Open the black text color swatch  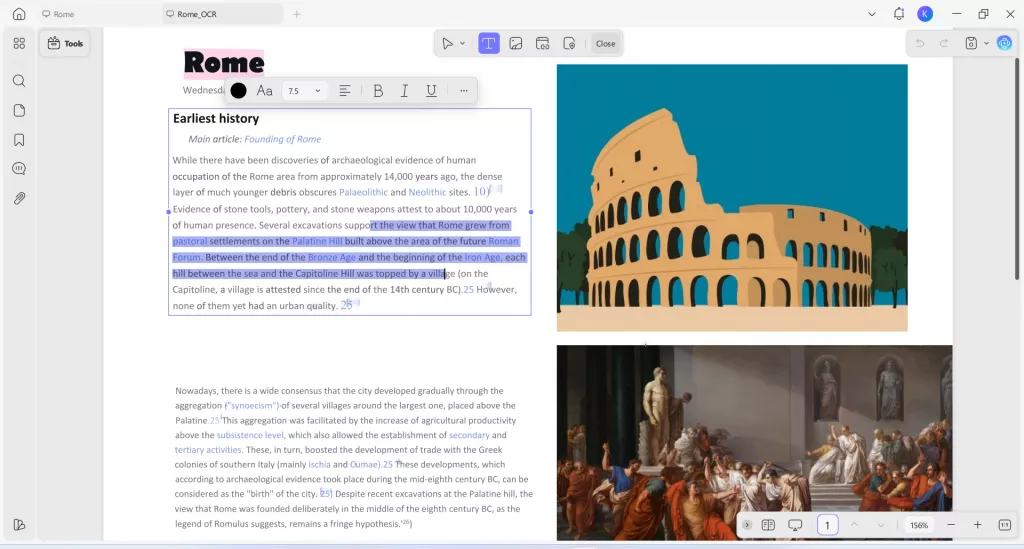point(238,90)
